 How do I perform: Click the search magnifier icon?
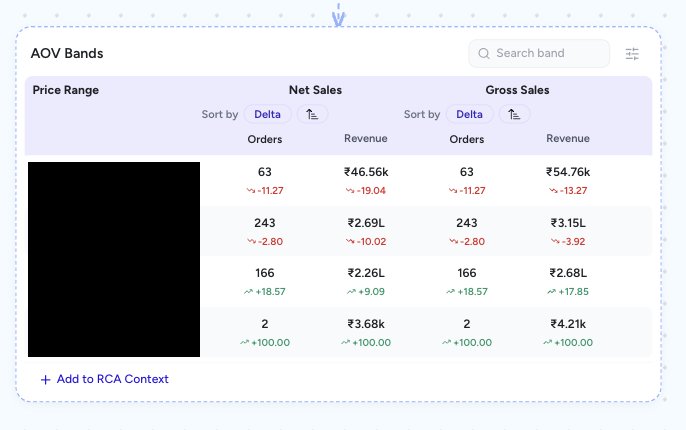click(484, 53)
